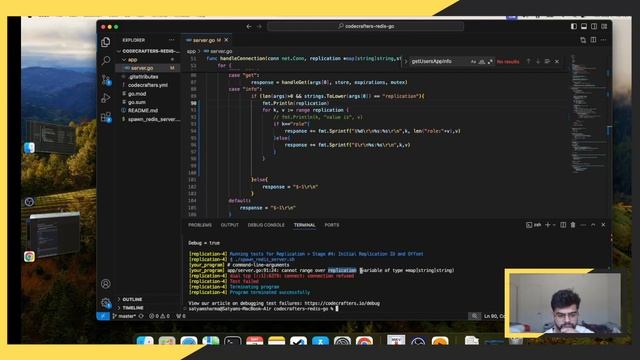Viewport: 640px width, 360px height.
Task: Open the go.mod file
Action: click(x=149, y=94)
